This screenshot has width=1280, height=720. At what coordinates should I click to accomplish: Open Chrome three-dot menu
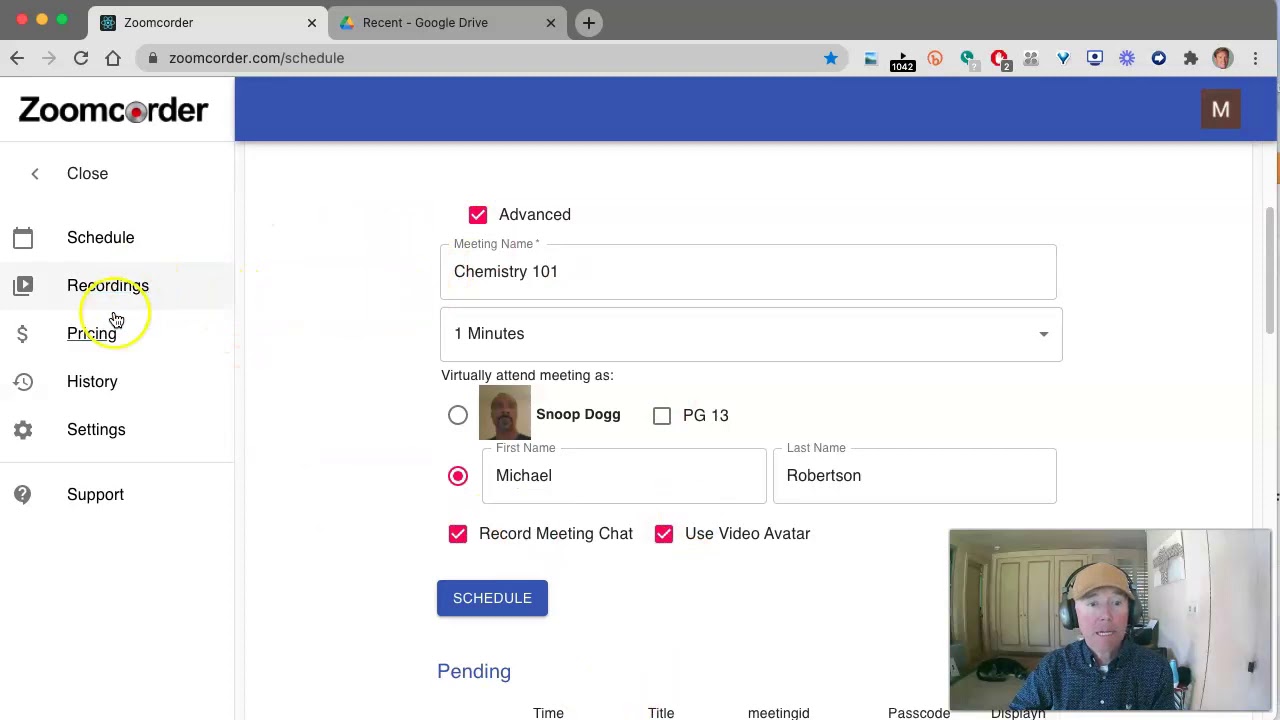(1256, 58)
